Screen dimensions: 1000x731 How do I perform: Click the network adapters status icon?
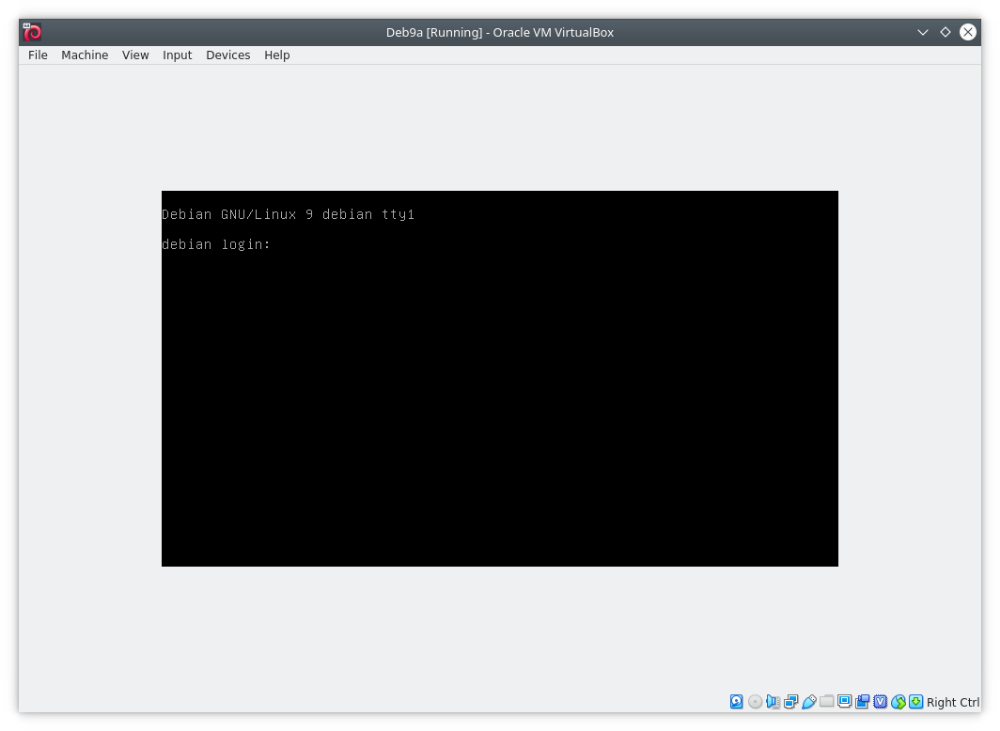tap(791, 702)
